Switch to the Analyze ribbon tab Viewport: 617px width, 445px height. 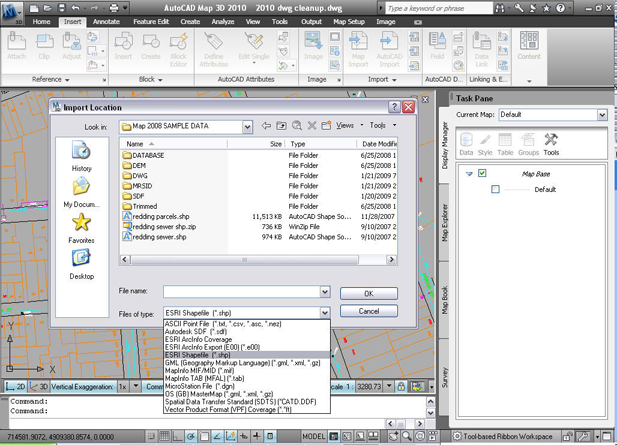tap(223, 22)
